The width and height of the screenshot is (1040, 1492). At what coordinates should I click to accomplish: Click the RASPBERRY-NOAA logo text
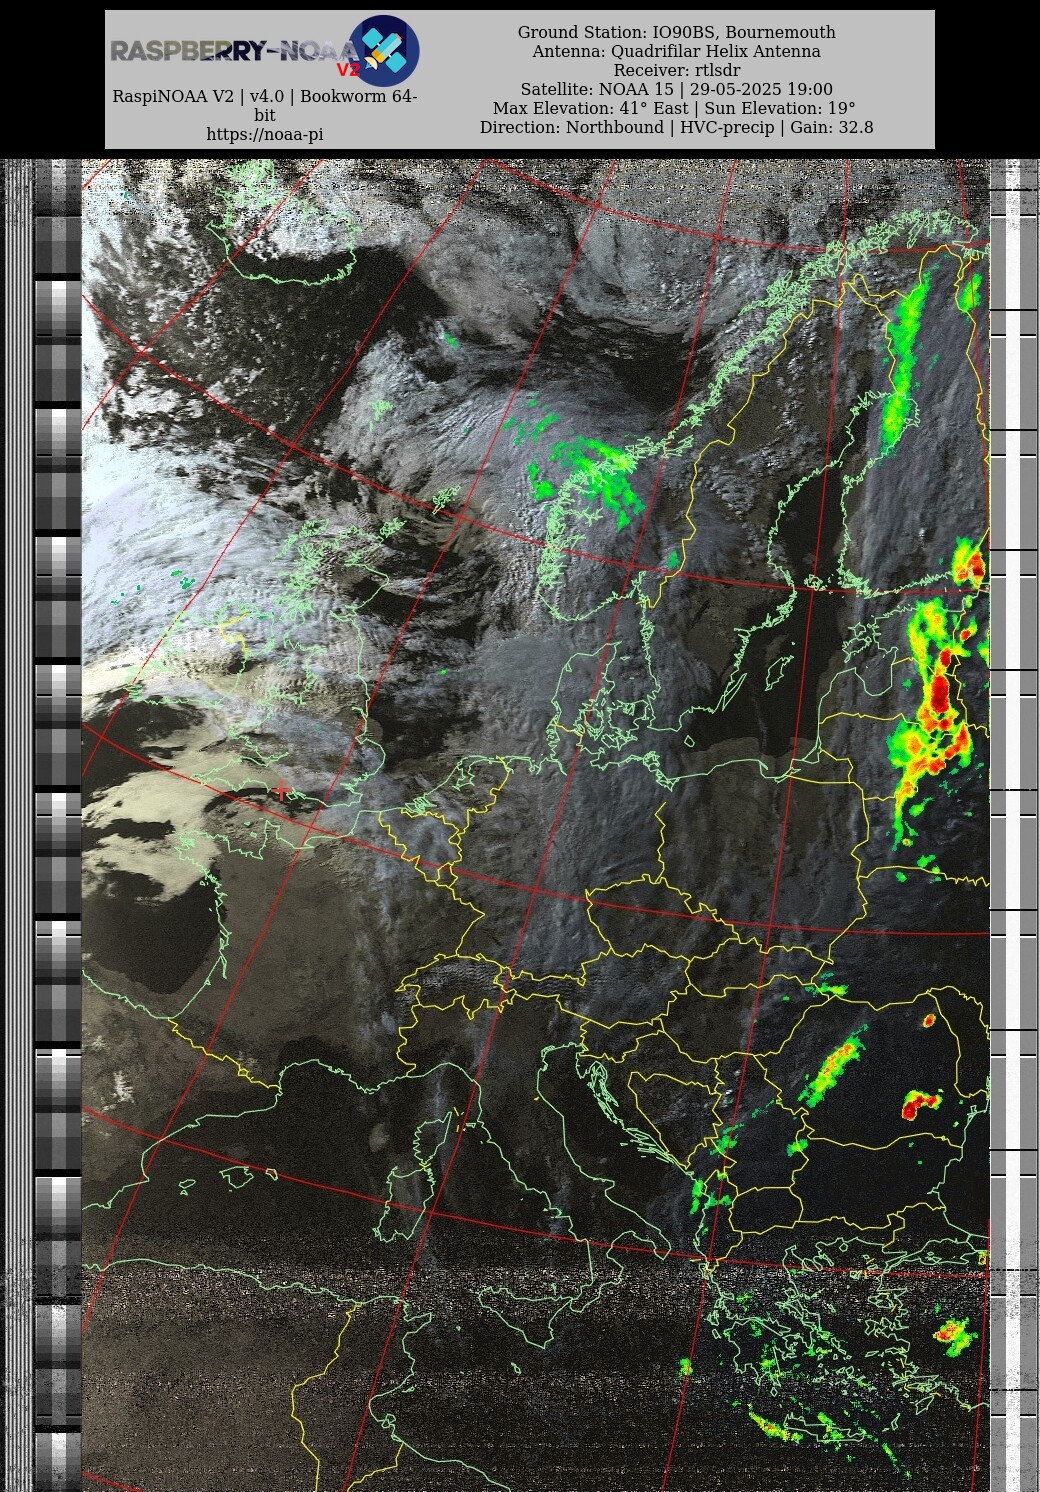click(x=234, y=51)
